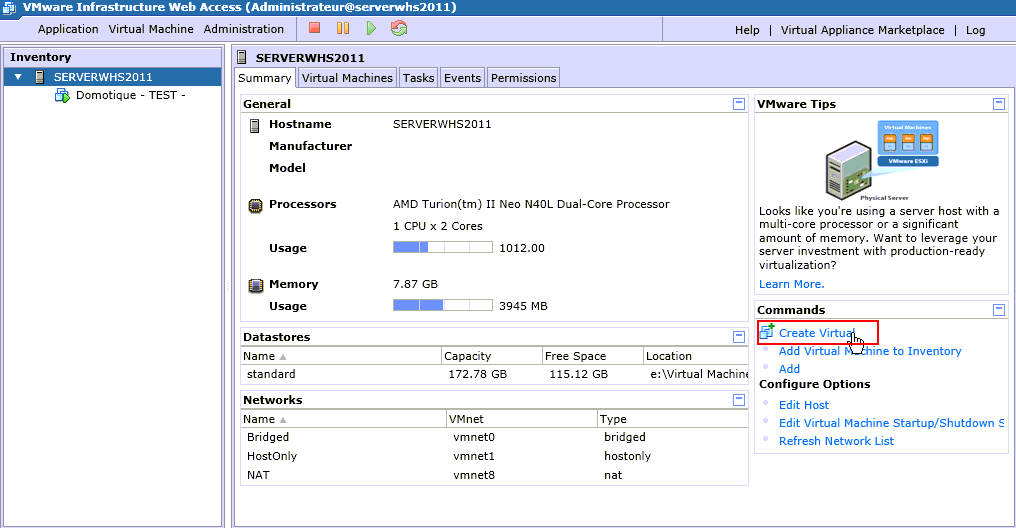Collapse the Commands panel

click(999, 310)
